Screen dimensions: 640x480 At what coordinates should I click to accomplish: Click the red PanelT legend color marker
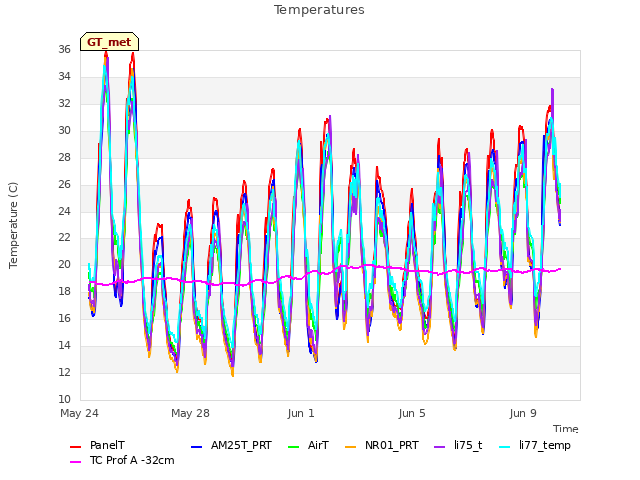[x=76, y=447]
